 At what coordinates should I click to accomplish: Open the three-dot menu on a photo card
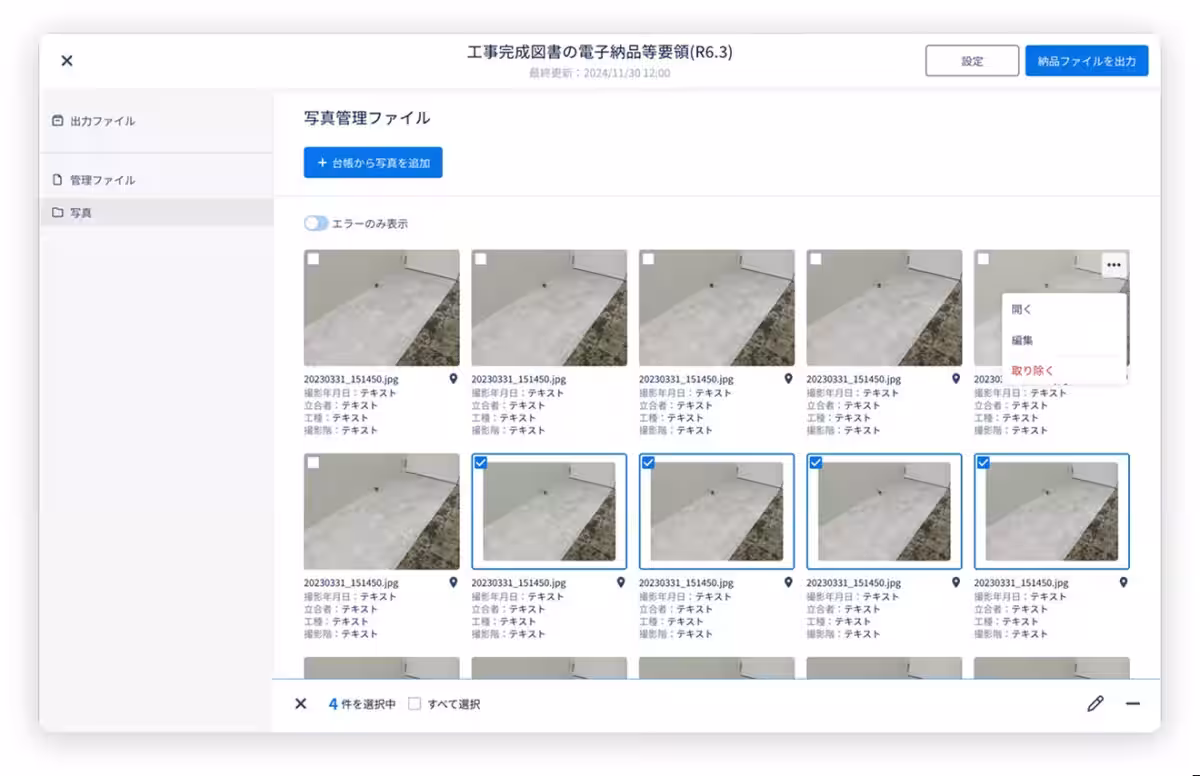pyautogui.click(x=1115, y=263)
